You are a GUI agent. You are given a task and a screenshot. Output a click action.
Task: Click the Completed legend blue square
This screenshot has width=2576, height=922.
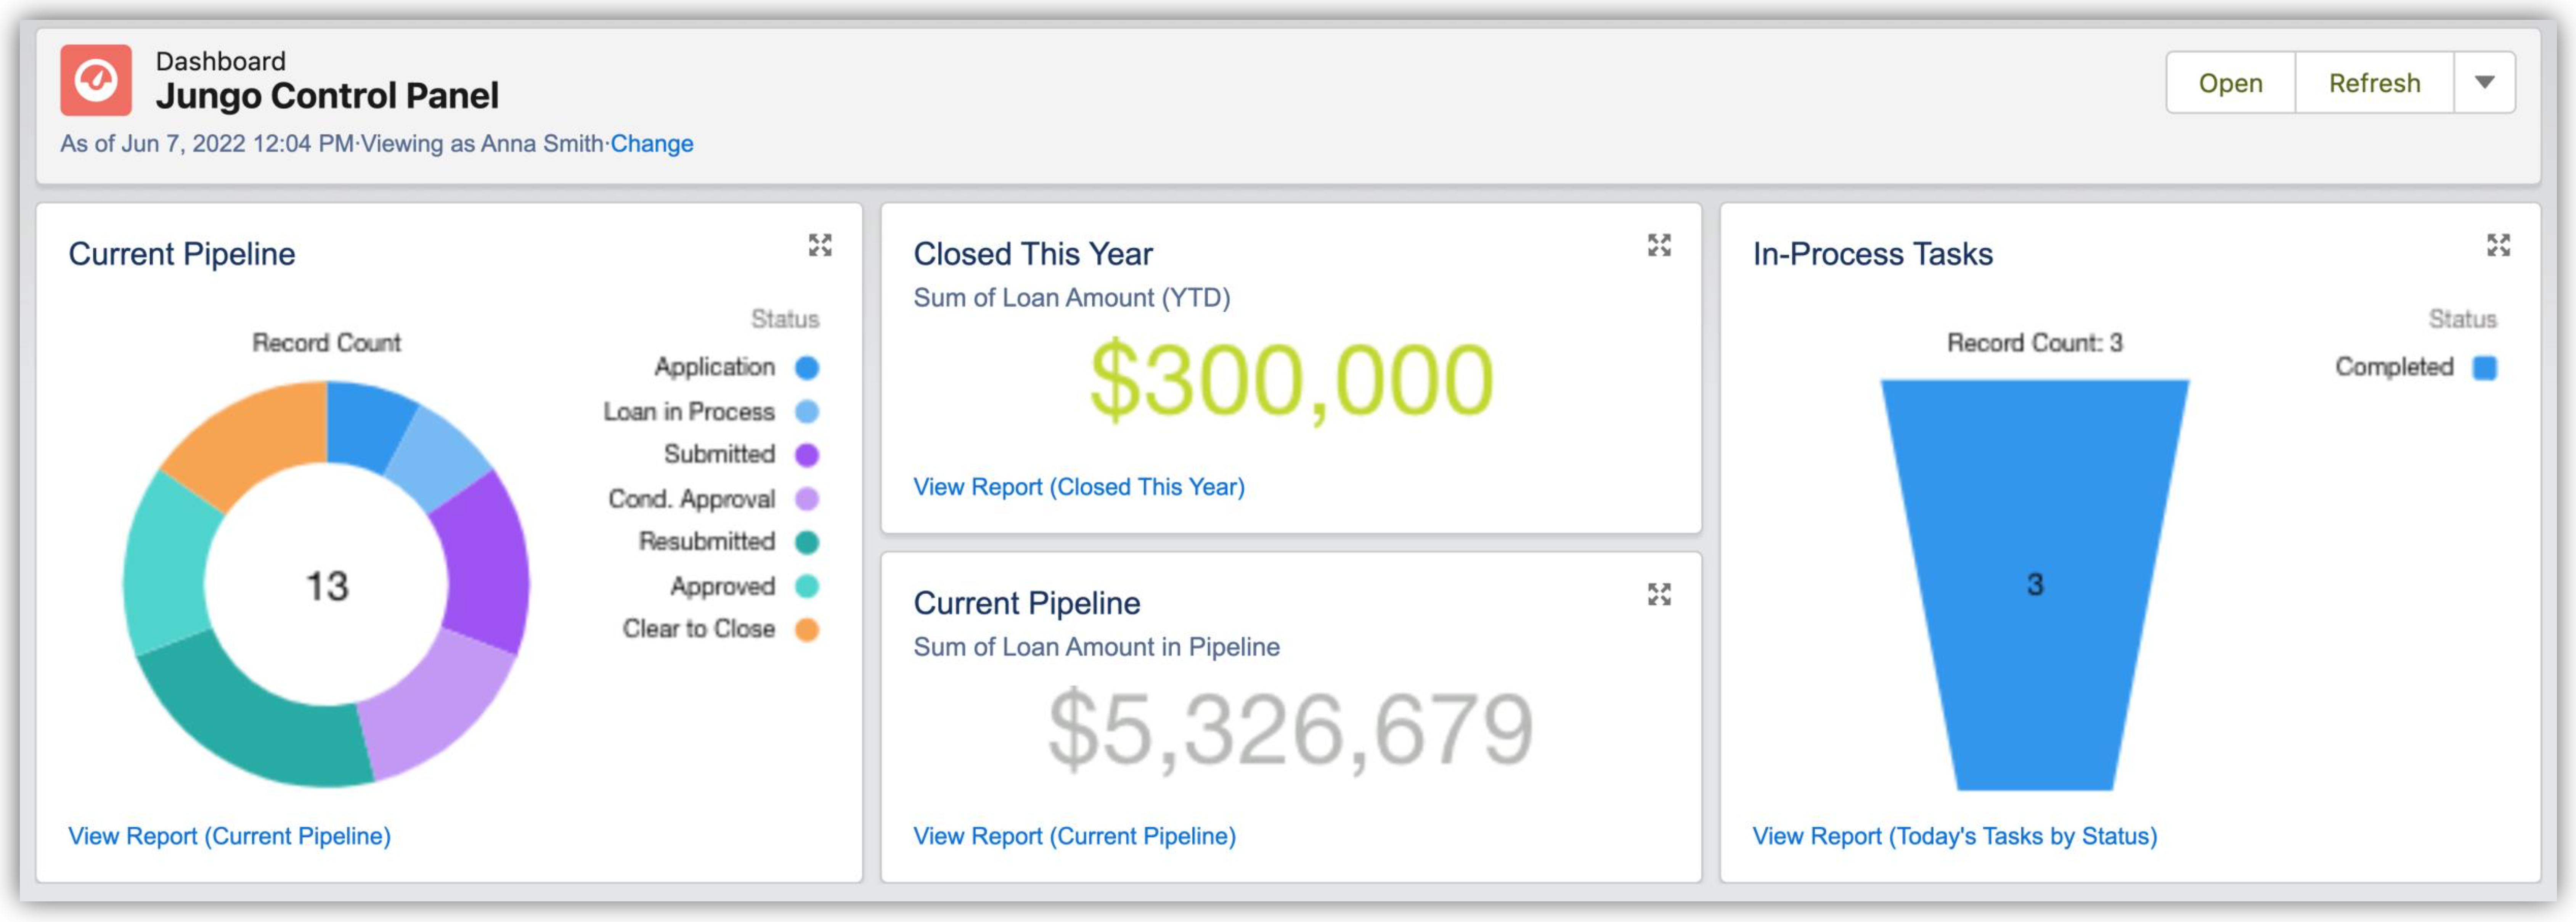coord(2485,368)
